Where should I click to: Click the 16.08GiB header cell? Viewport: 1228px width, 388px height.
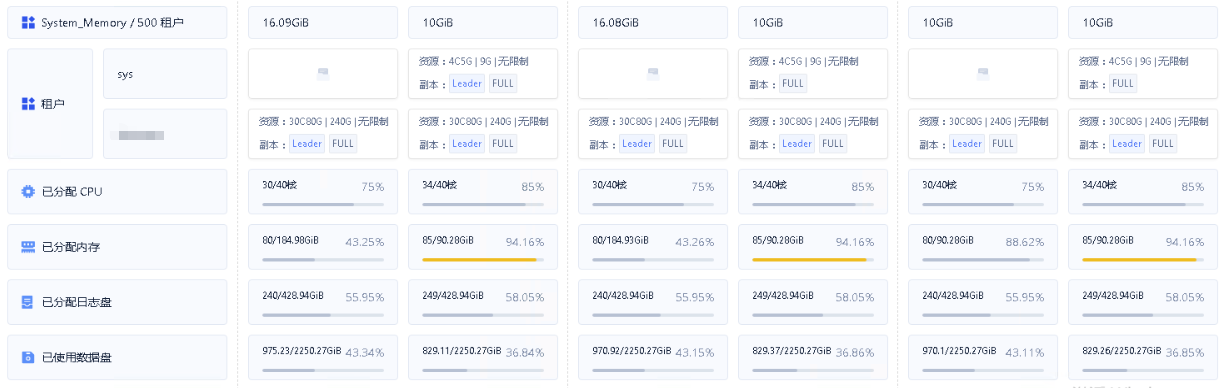[x=653, y=22]
